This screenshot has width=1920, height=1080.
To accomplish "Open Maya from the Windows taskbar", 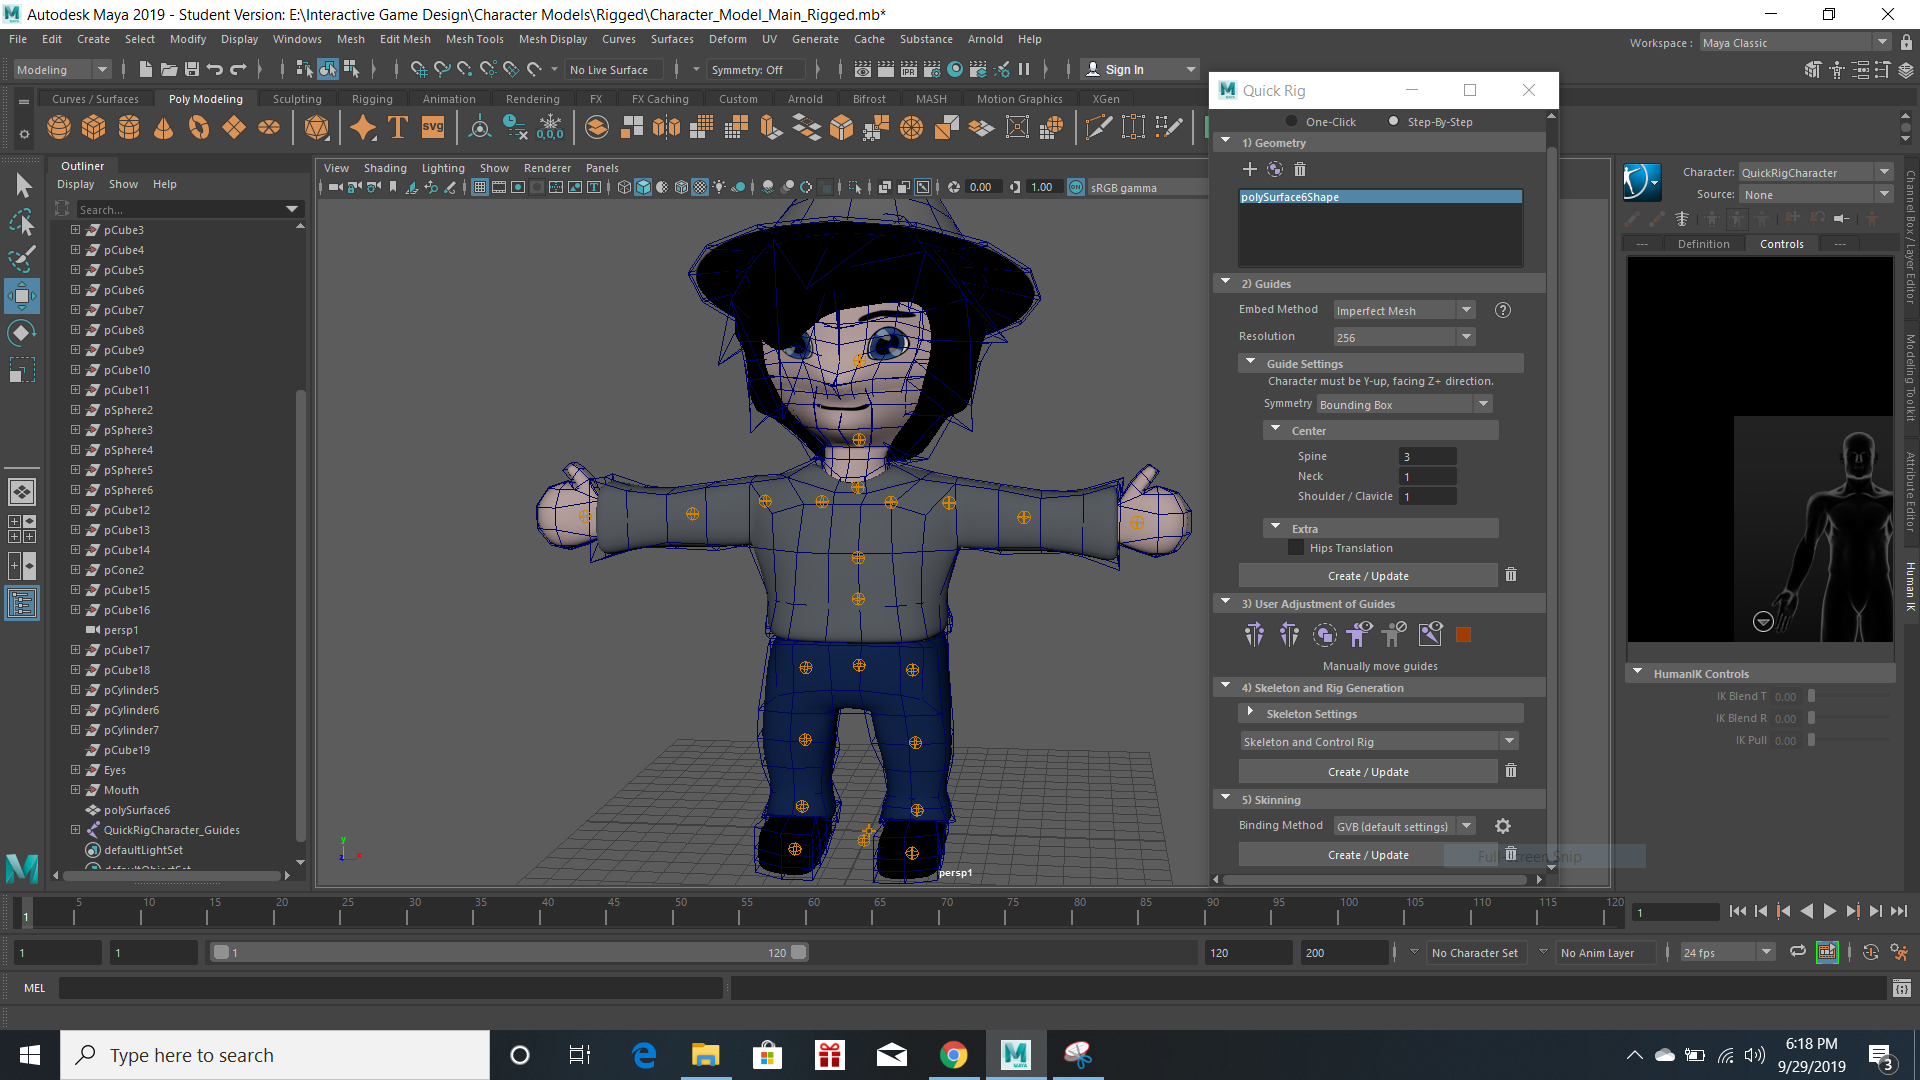I will 1015,1055.
